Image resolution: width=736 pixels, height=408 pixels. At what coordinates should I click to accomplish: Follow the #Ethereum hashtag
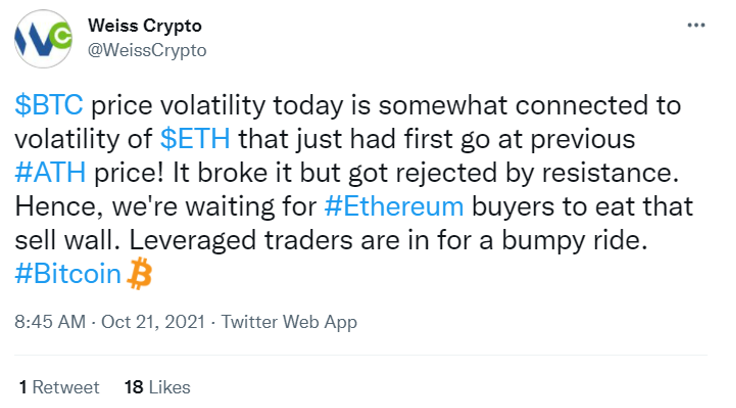[x=394, y=206]
